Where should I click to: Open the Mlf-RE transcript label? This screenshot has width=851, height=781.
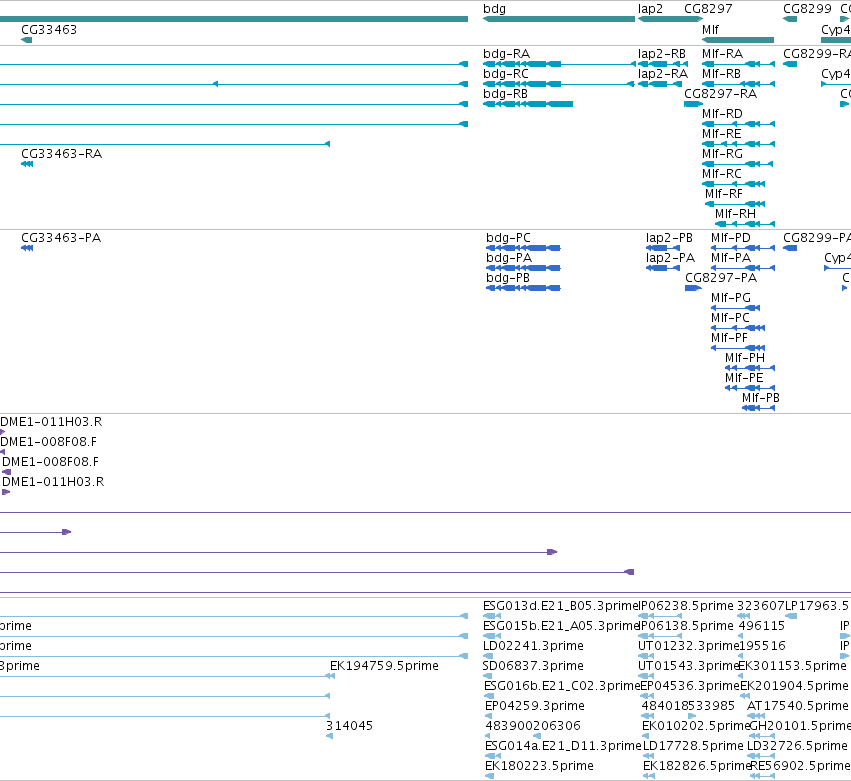[x=722, y=134]
